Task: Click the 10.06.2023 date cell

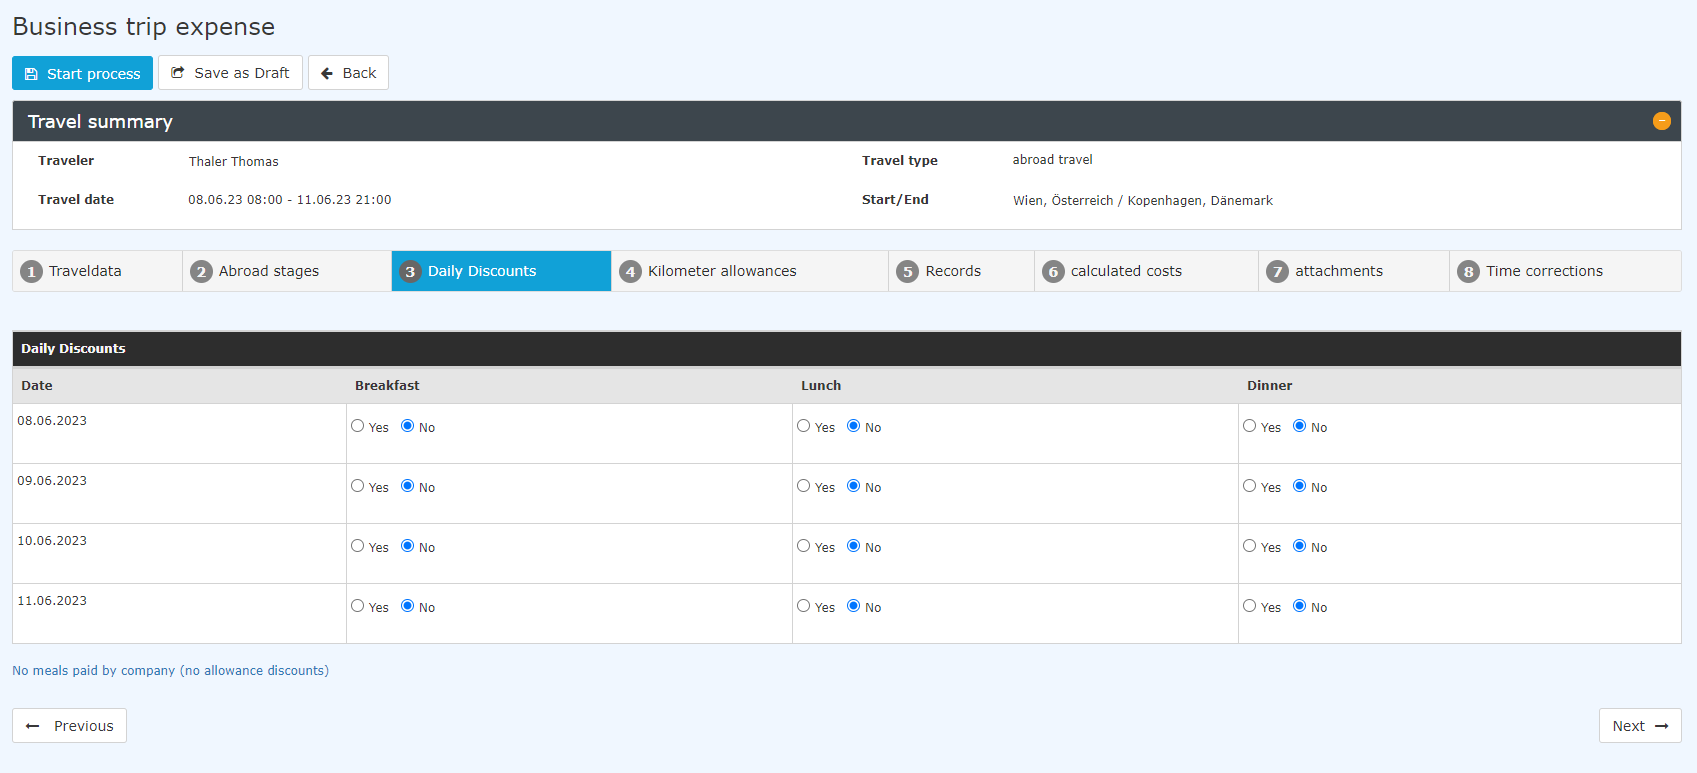Action: coord(179,554)
